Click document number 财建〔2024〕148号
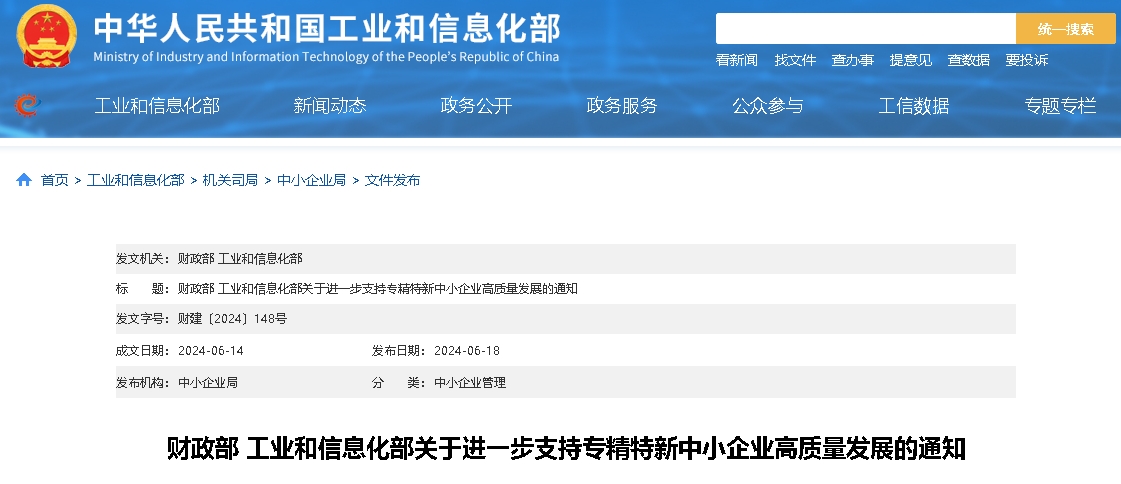This screenshot has height=484, width=1121. (232, 319)
